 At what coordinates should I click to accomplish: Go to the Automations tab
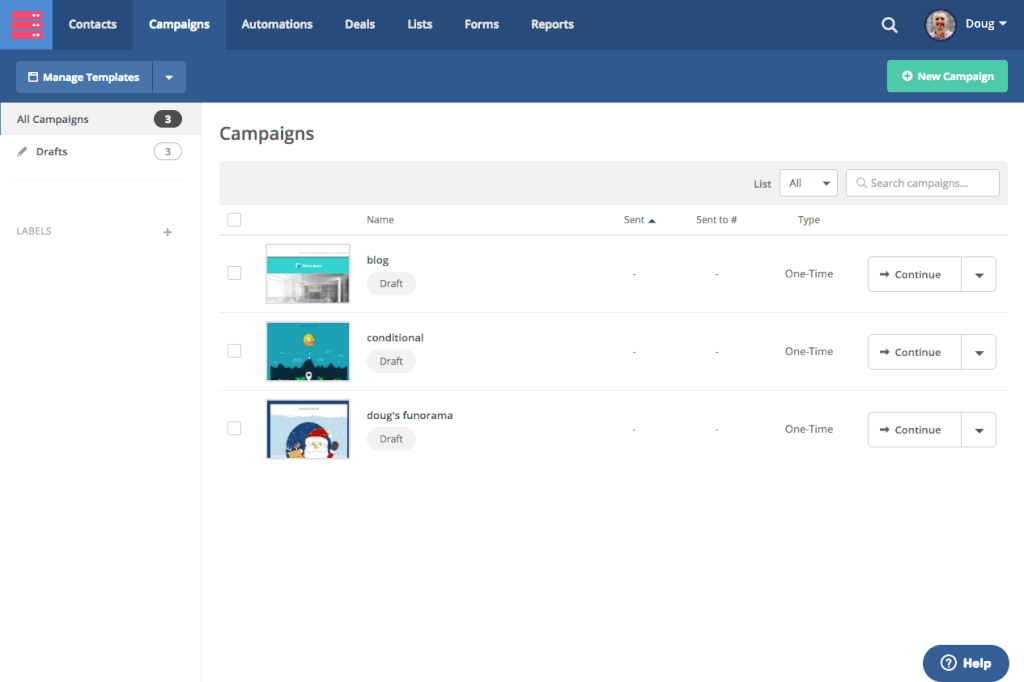pos(277,25)
